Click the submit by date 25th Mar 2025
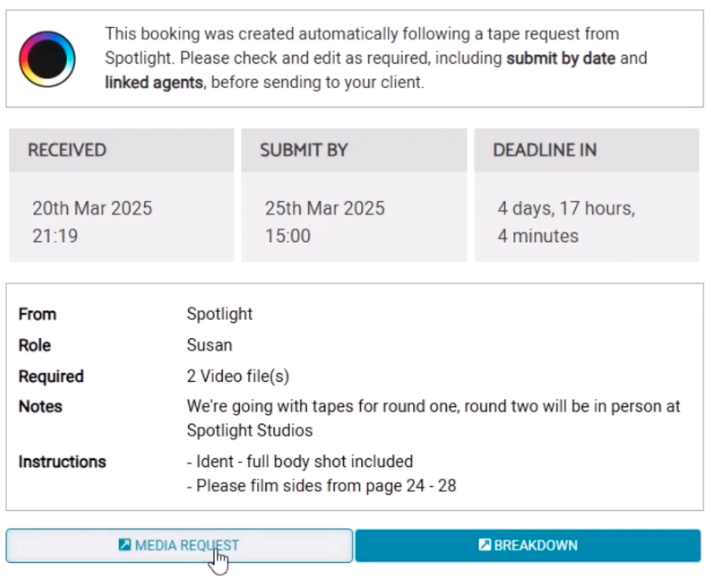 (325, 209)
